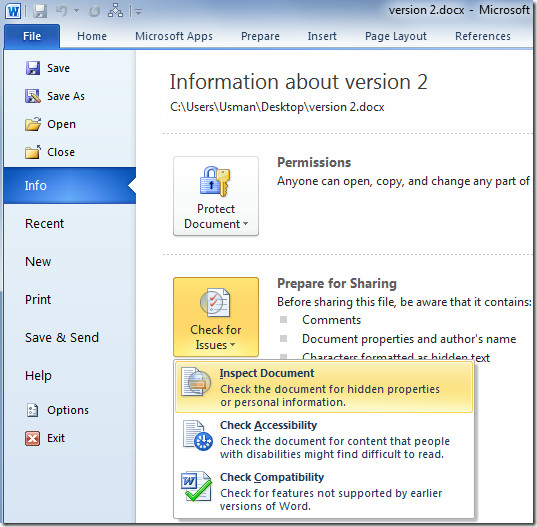Open the References ribbon tab
The height and width of the screenshot is (527, 537).
(x=483, y=36)
